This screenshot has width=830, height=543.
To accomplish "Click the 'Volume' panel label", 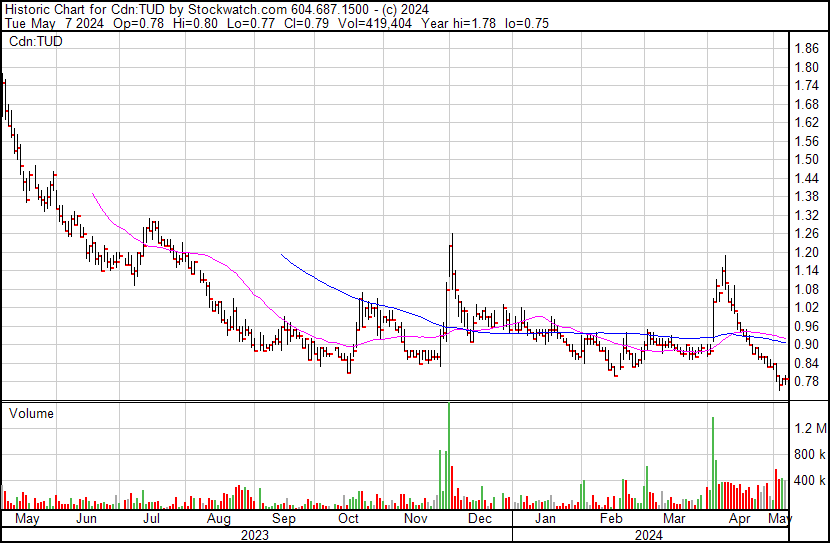I will tap(31, 413).
